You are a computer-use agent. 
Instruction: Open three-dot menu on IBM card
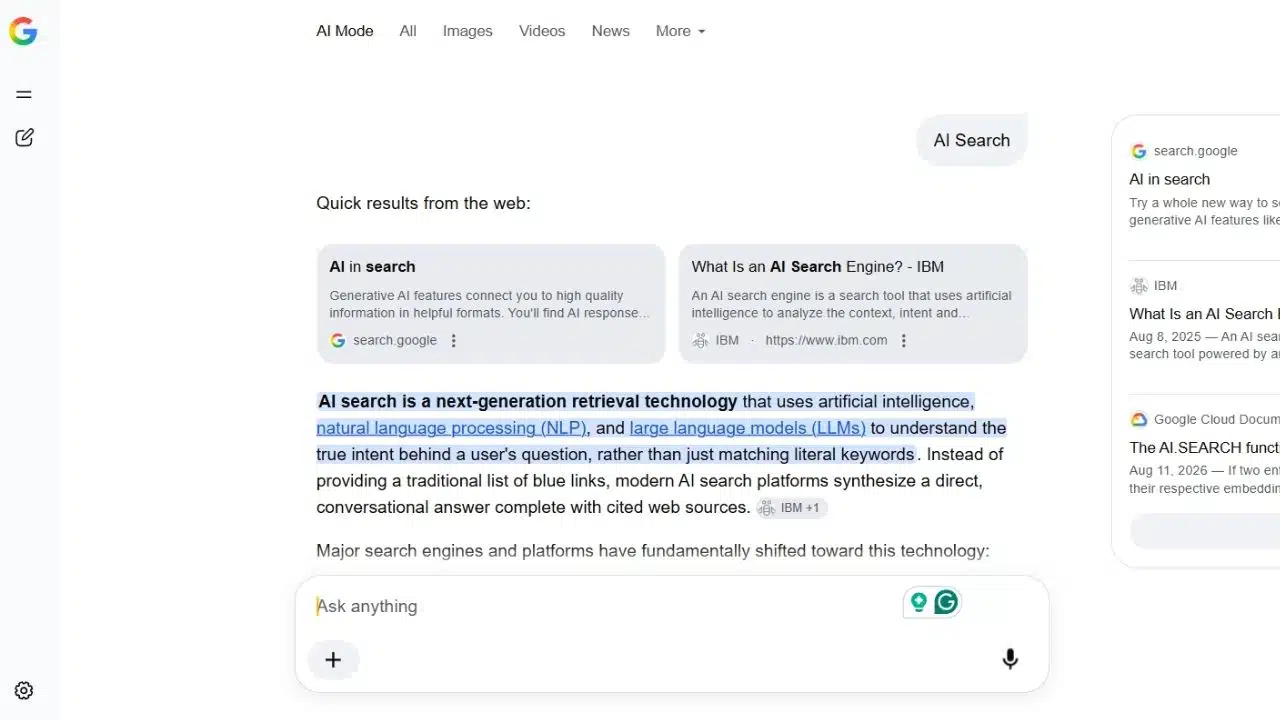[904, 340]
